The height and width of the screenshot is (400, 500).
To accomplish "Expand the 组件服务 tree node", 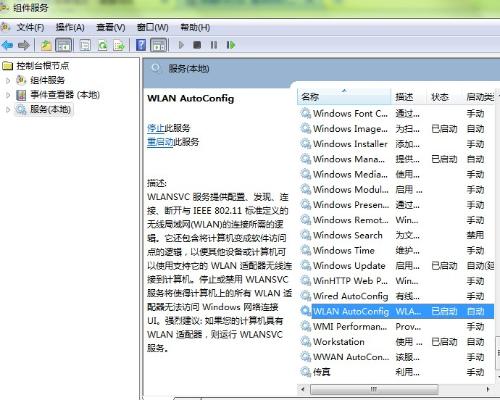I will click(8, 80).
